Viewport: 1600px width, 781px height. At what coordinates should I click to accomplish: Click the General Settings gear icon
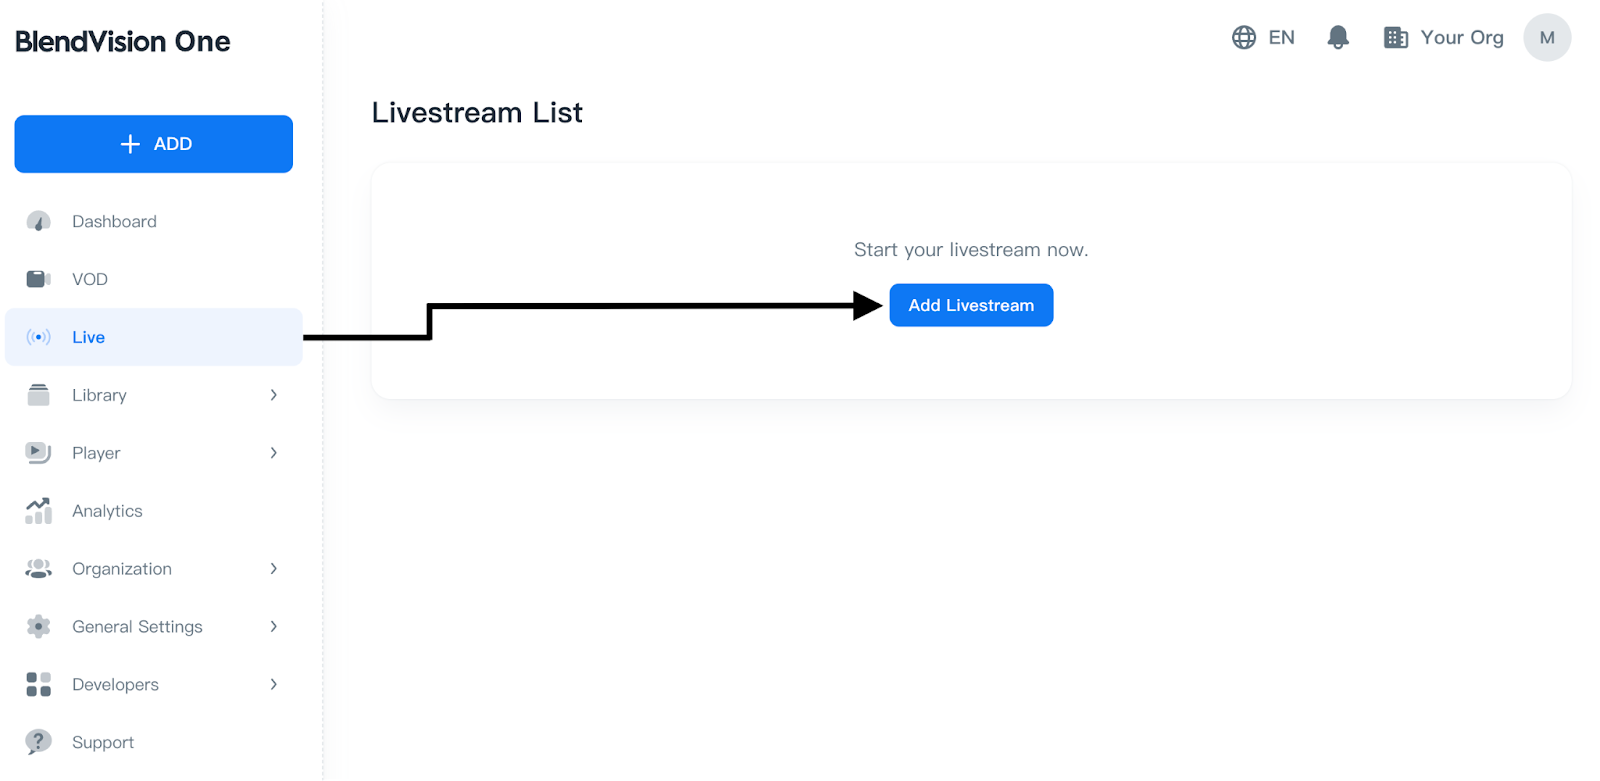pos(38,627)
